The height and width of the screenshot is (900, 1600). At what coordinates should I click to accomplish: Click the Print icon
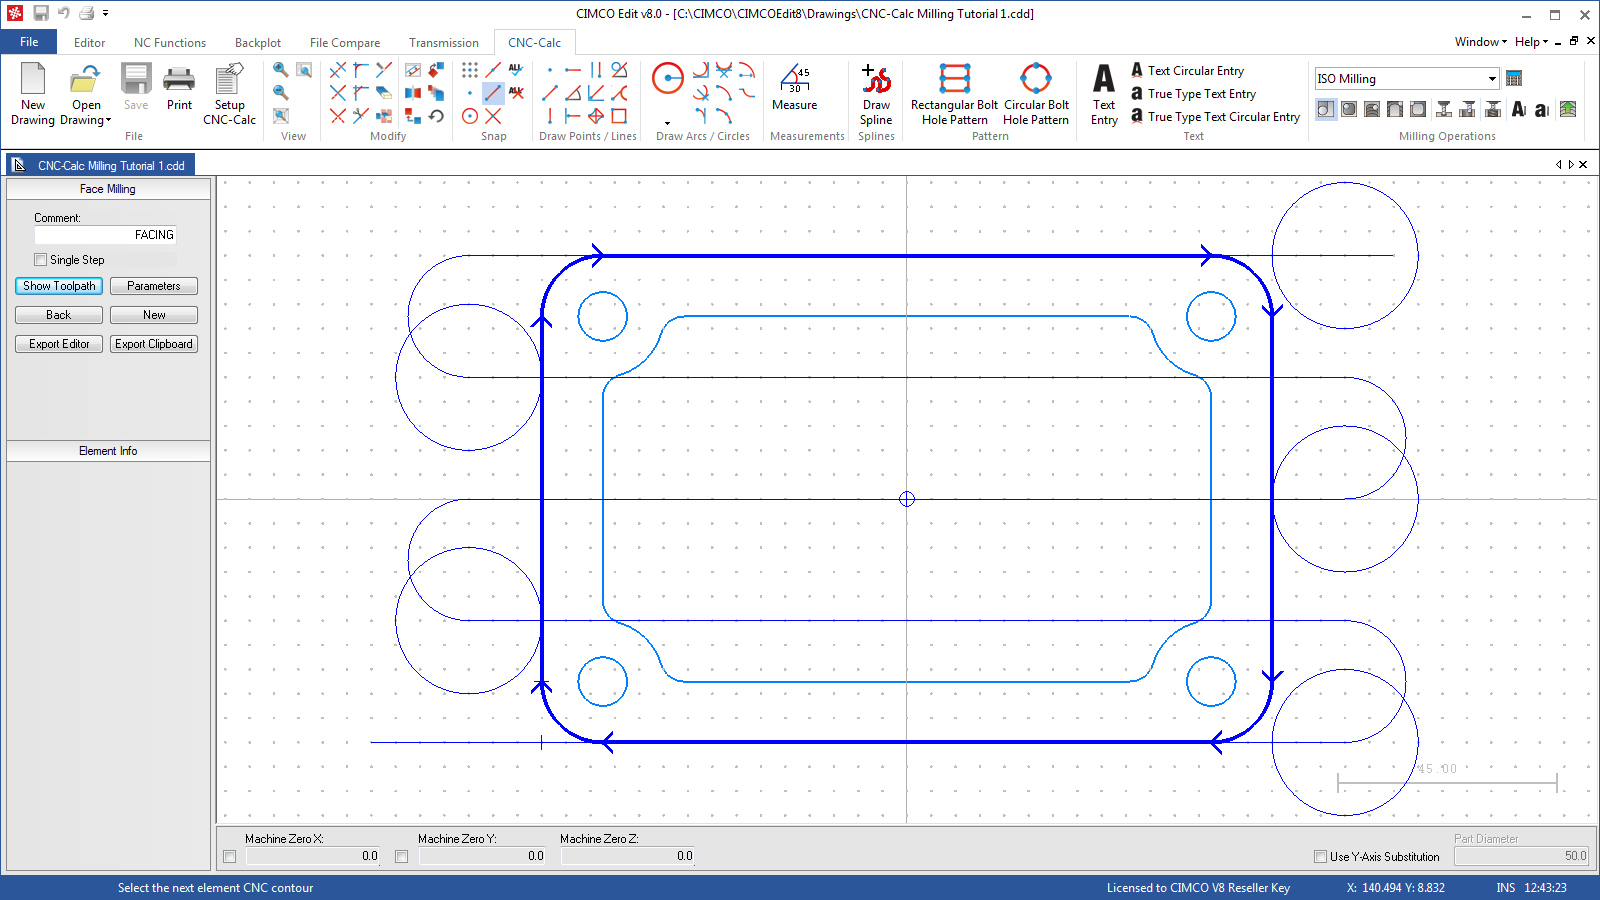click(179, 88)
